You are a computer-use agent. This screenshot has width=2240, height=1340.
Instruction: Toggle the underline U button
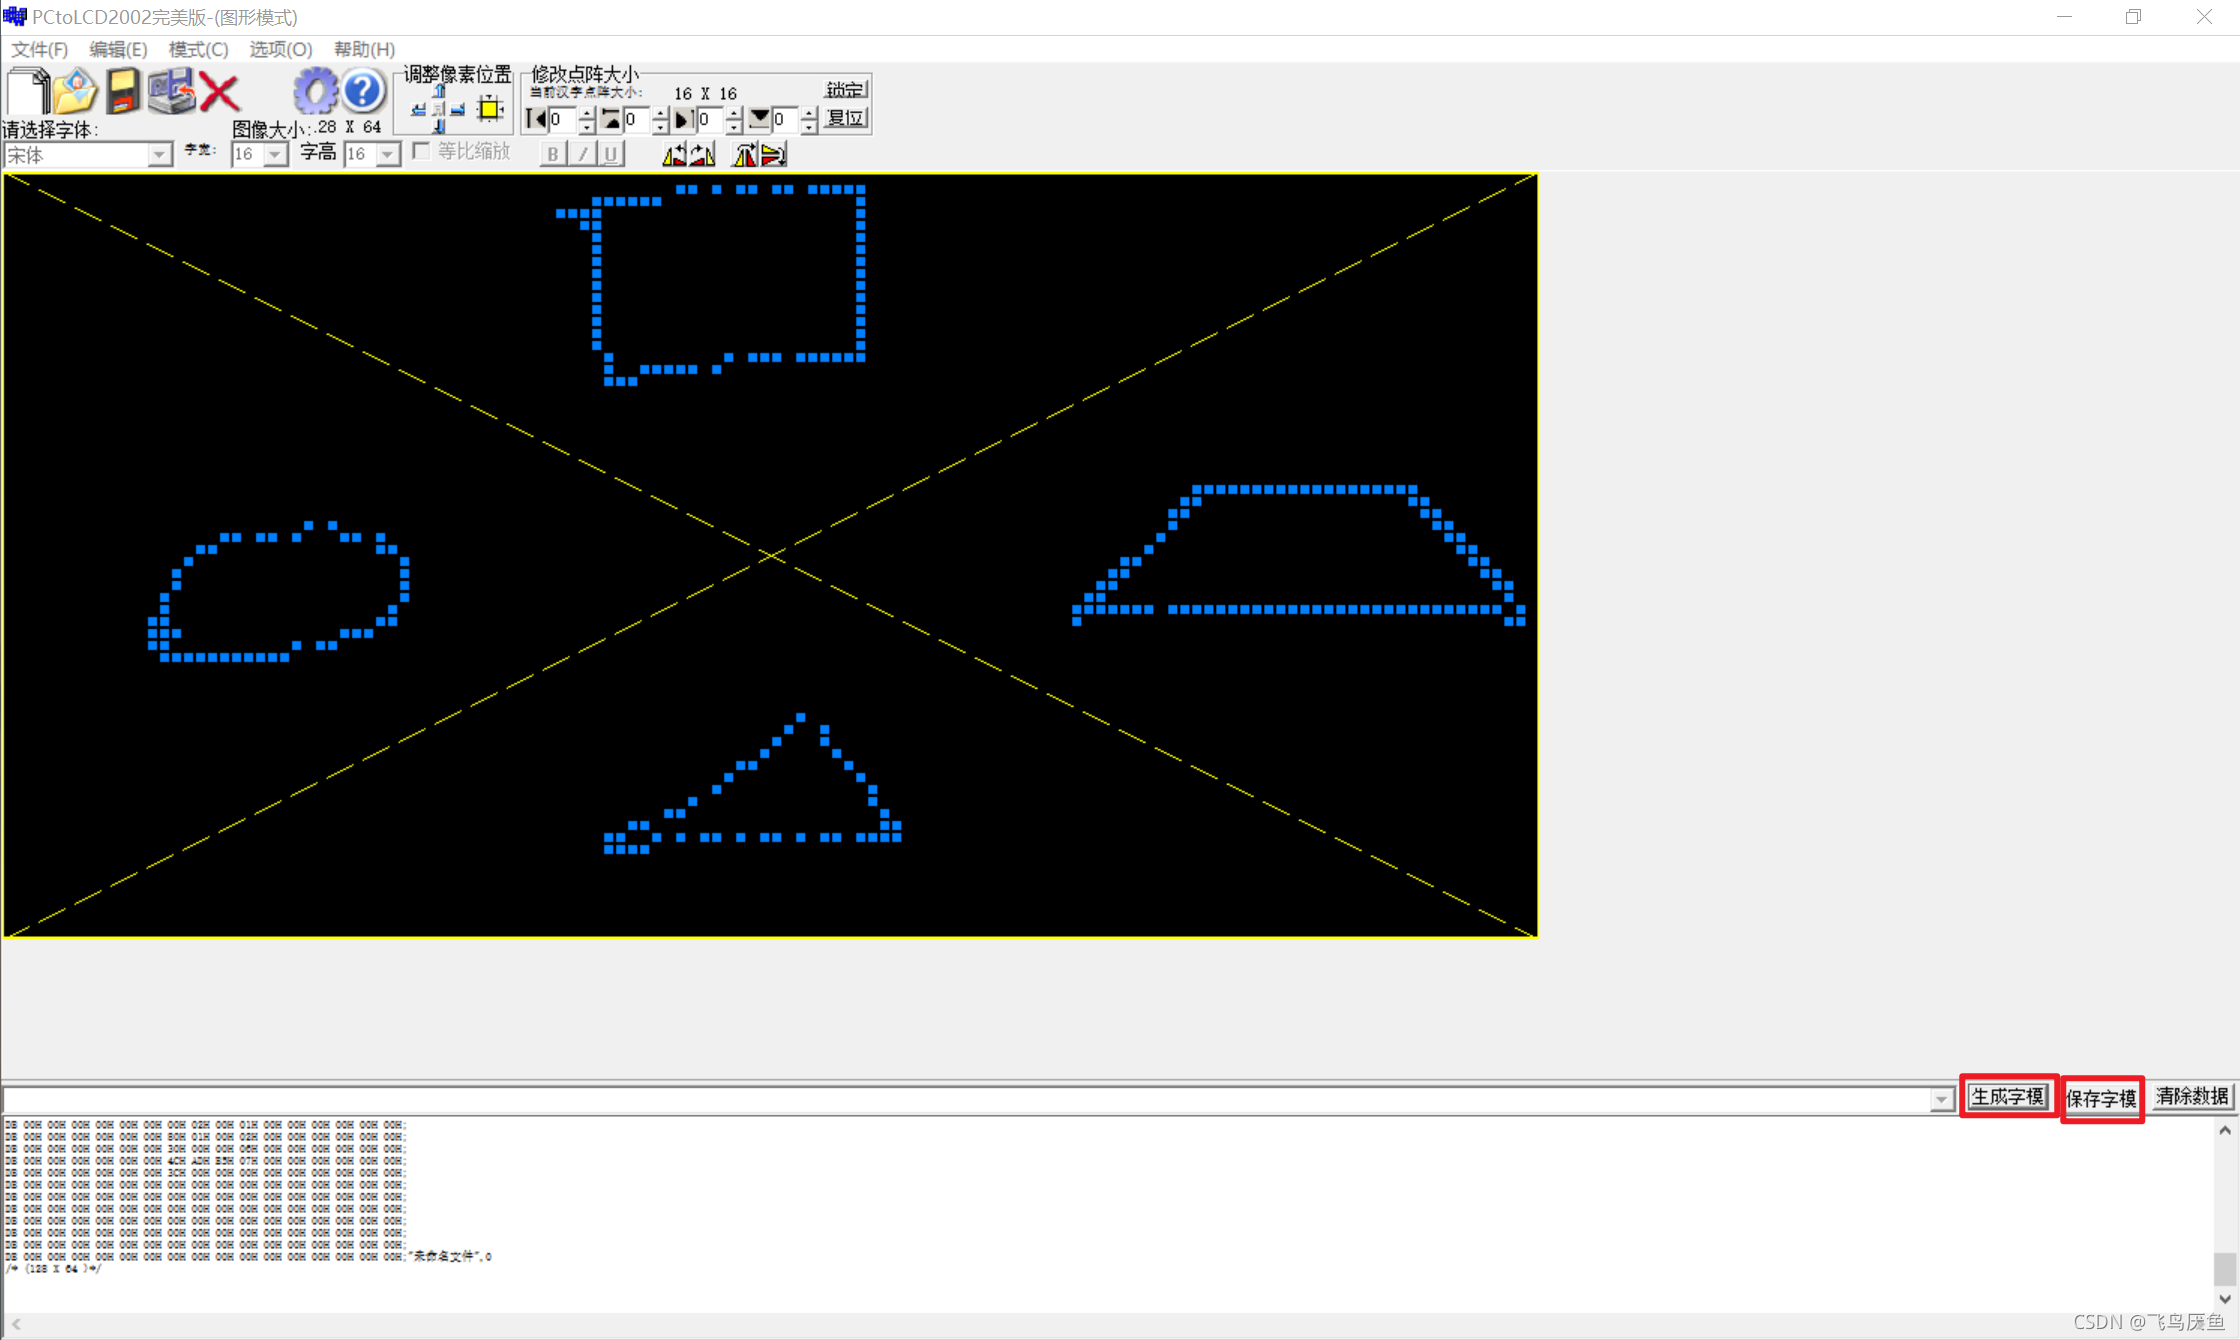click(x=610, y=154)
